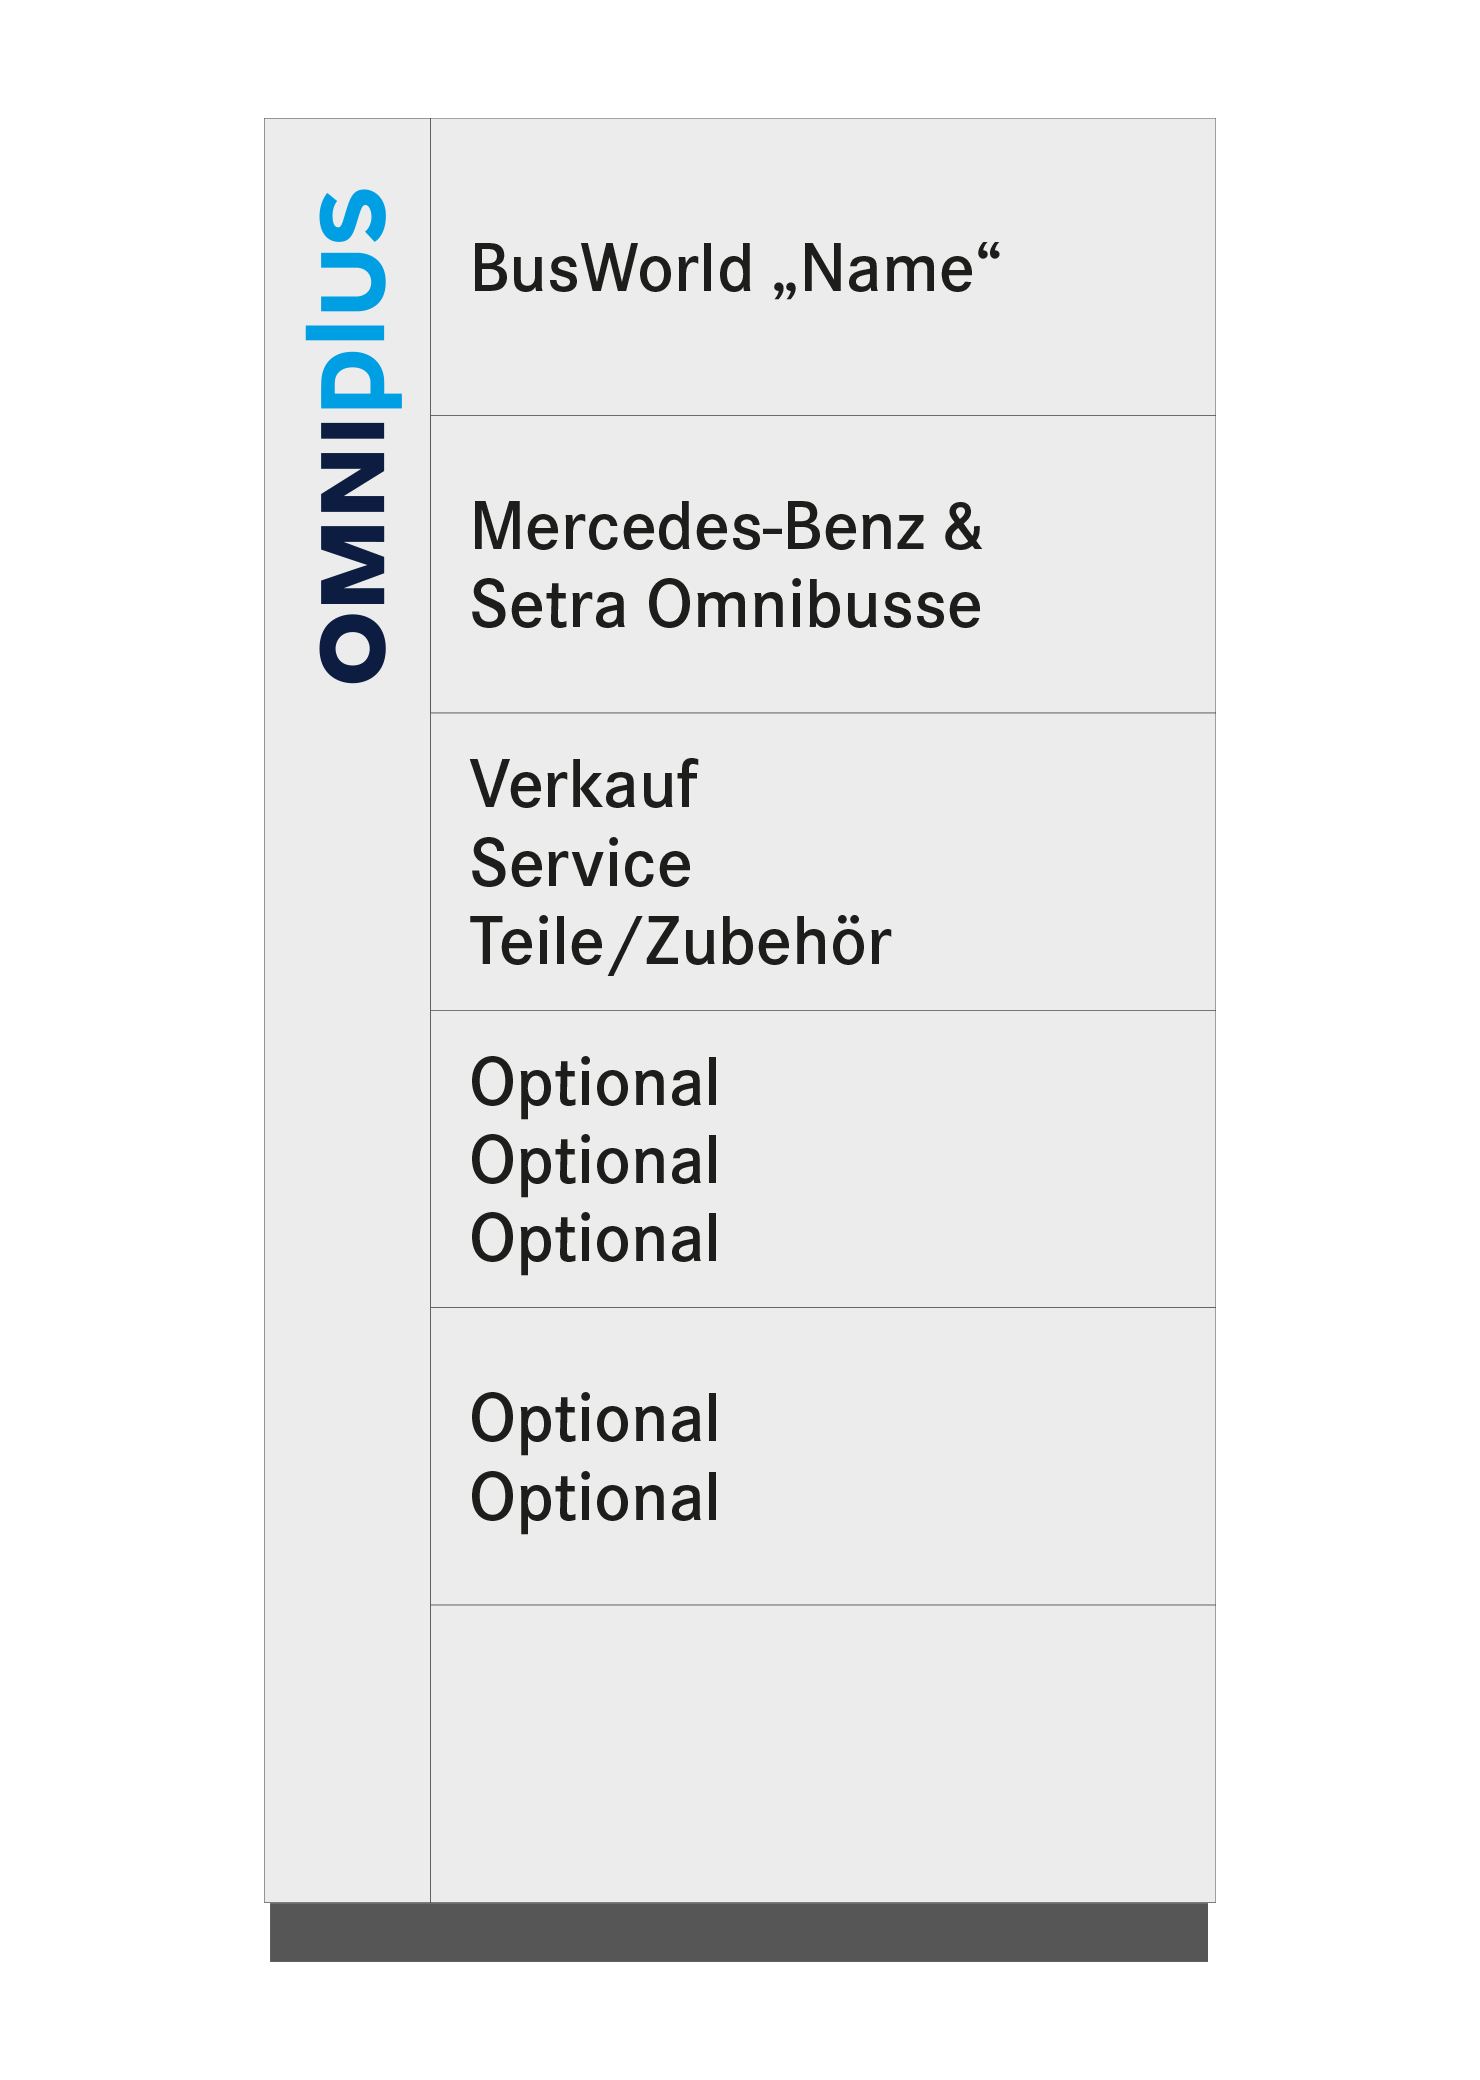Viewport: 1480px width, 2080px height.
Task: Click the quoted word "Name" in the top panel
Action: click(x=886, y=270)
